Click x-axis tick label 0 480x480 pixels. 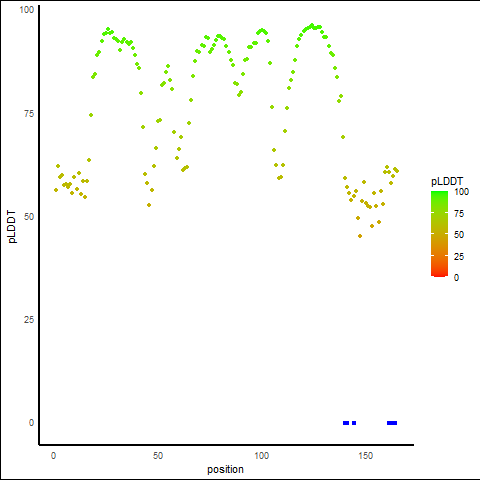pos(53,456)
